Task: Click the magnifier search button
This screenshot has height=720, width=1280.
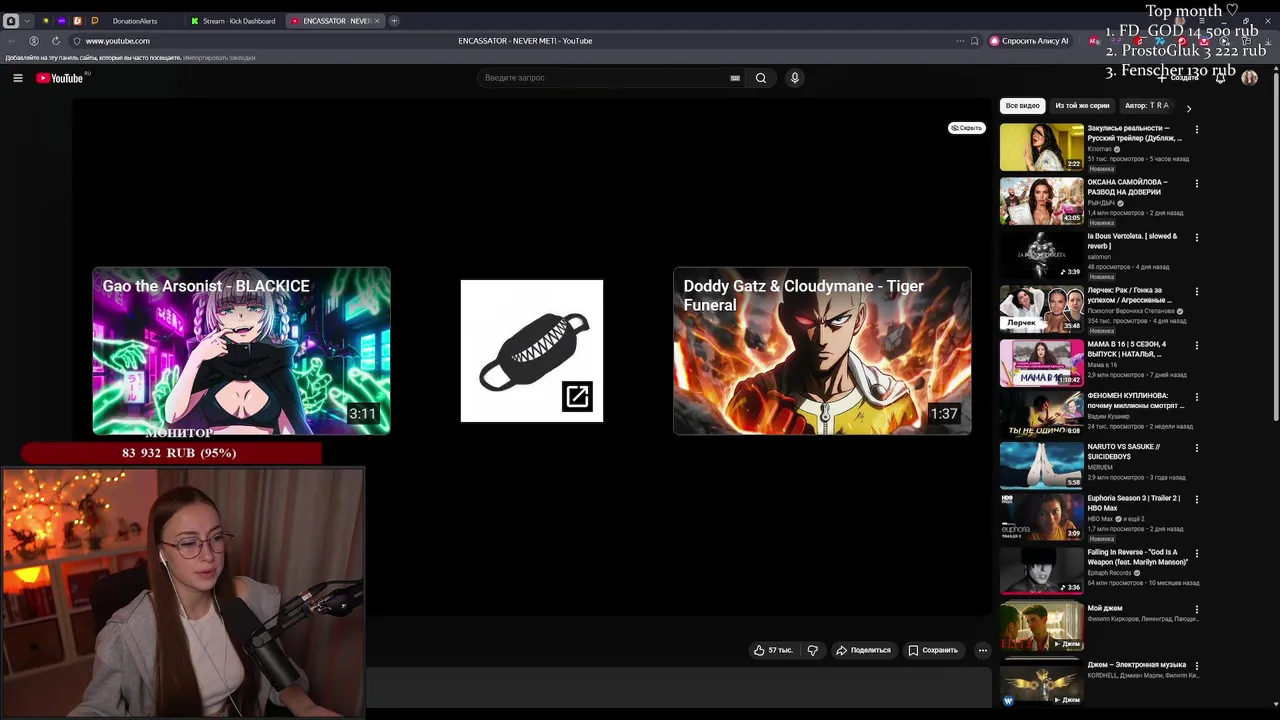Action: coord(761,78)
